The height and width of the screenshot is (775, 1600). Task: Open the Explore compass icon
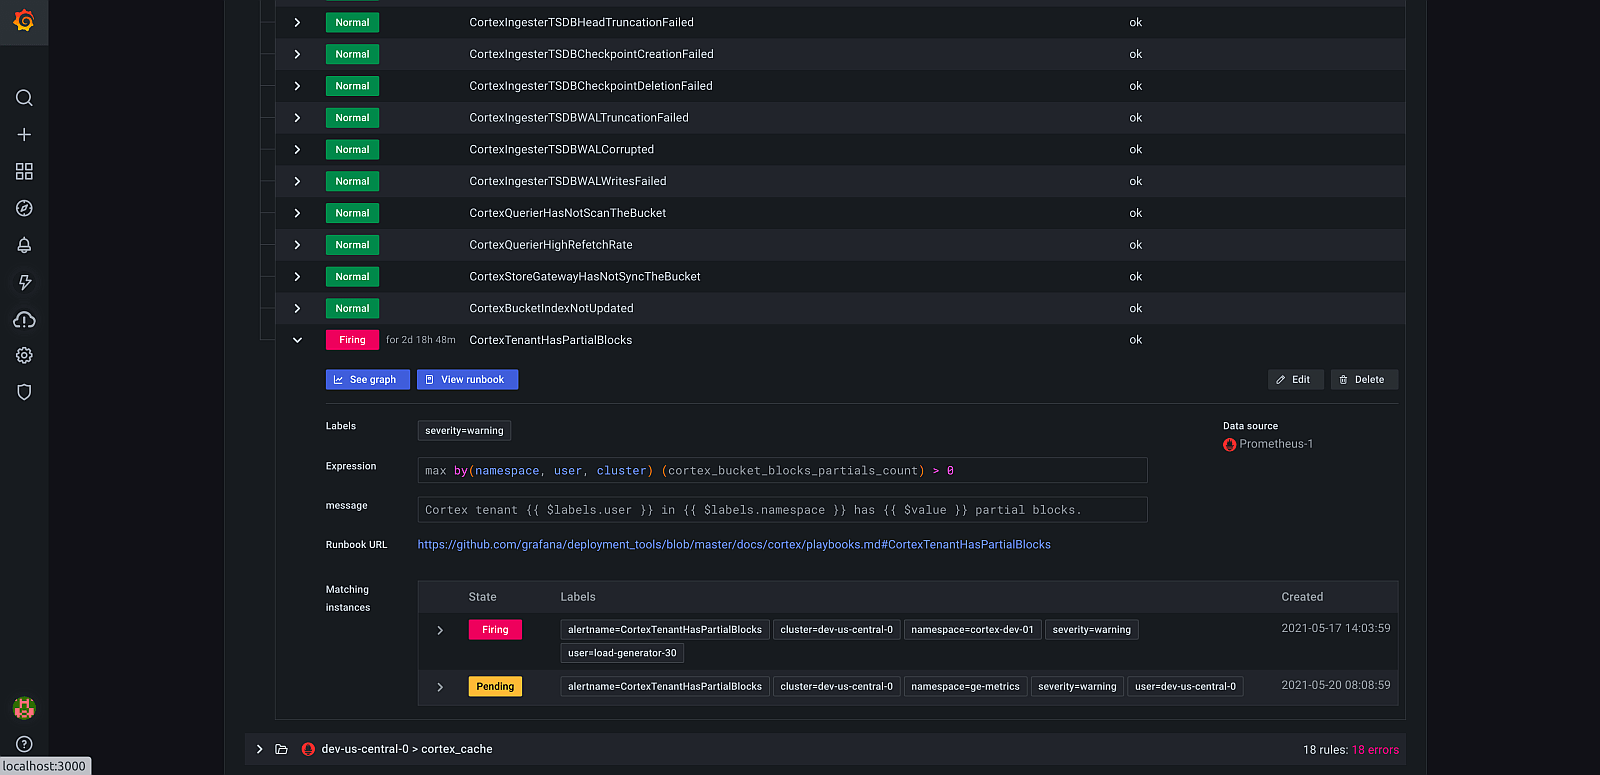24,208
